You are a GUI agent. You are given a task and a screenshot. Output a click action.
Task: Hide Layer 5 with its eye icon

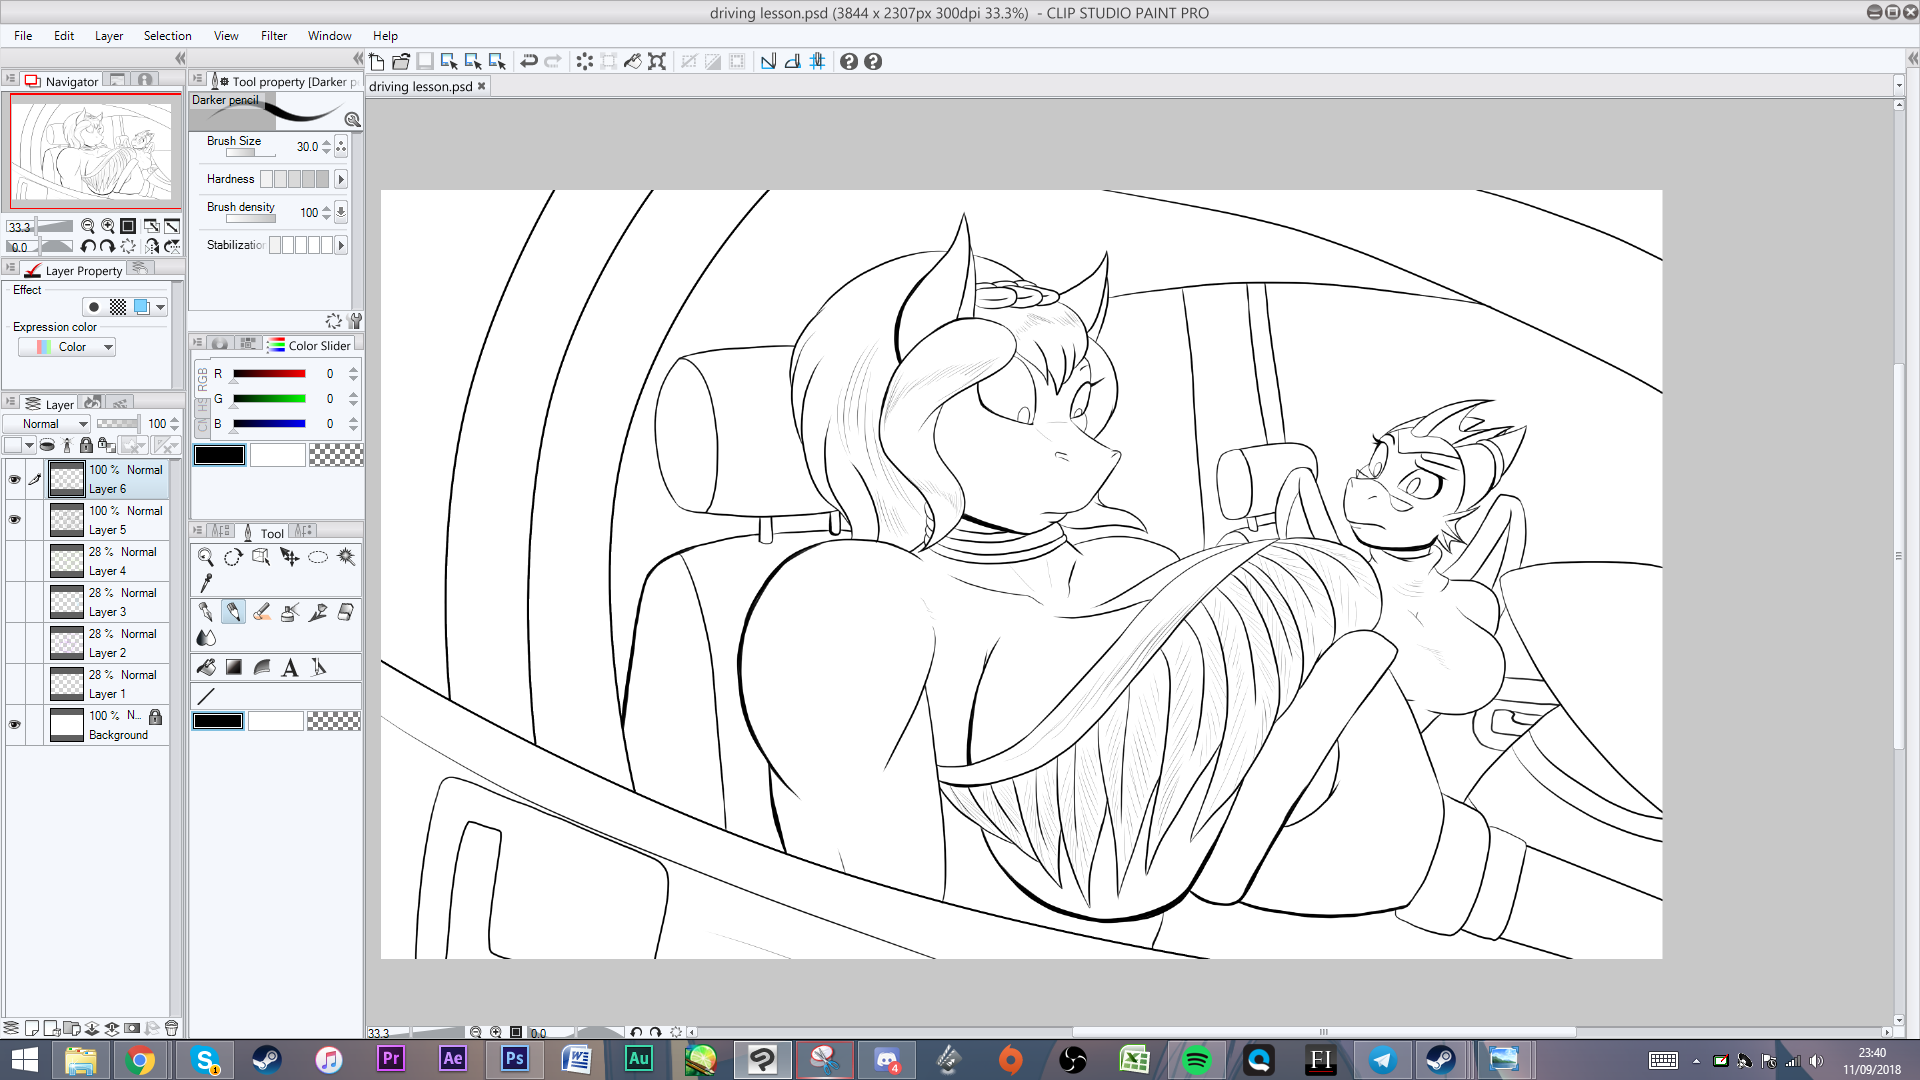(14, 520)
